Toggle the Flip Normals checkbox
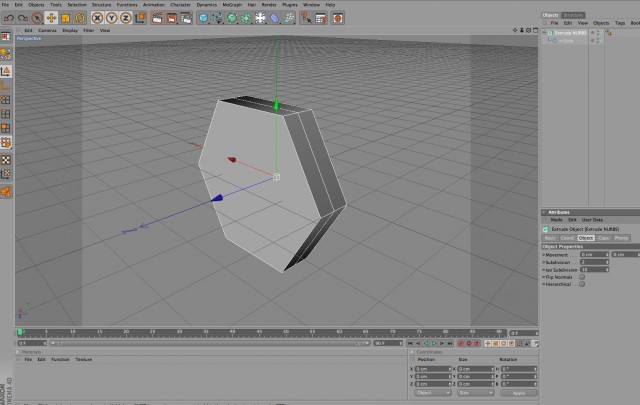The image size is (640, 405). (582, 277)
